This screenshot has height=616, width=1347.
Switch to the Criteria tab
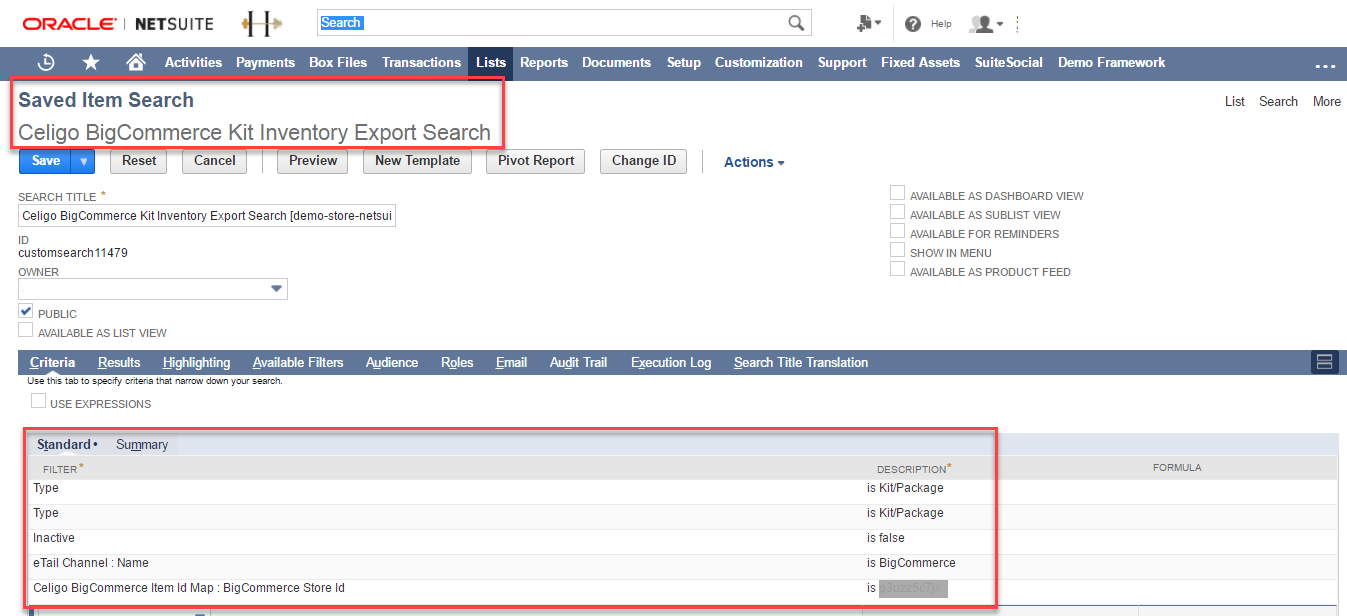click(x=52, y=362)
